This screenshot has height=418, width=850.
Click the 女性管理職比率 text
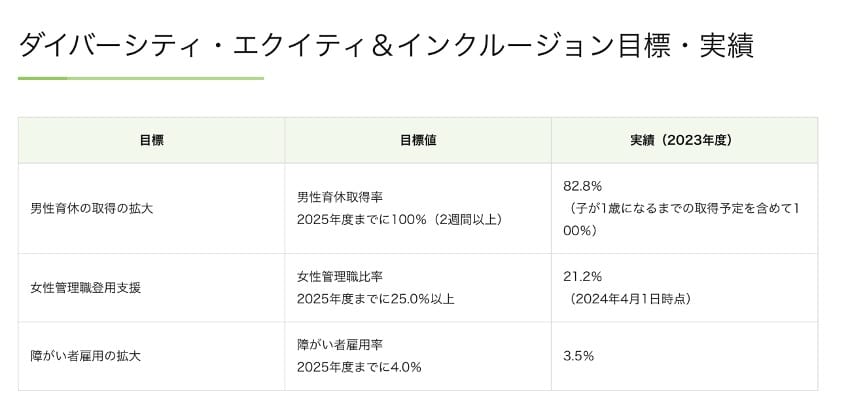click(339, 276)
